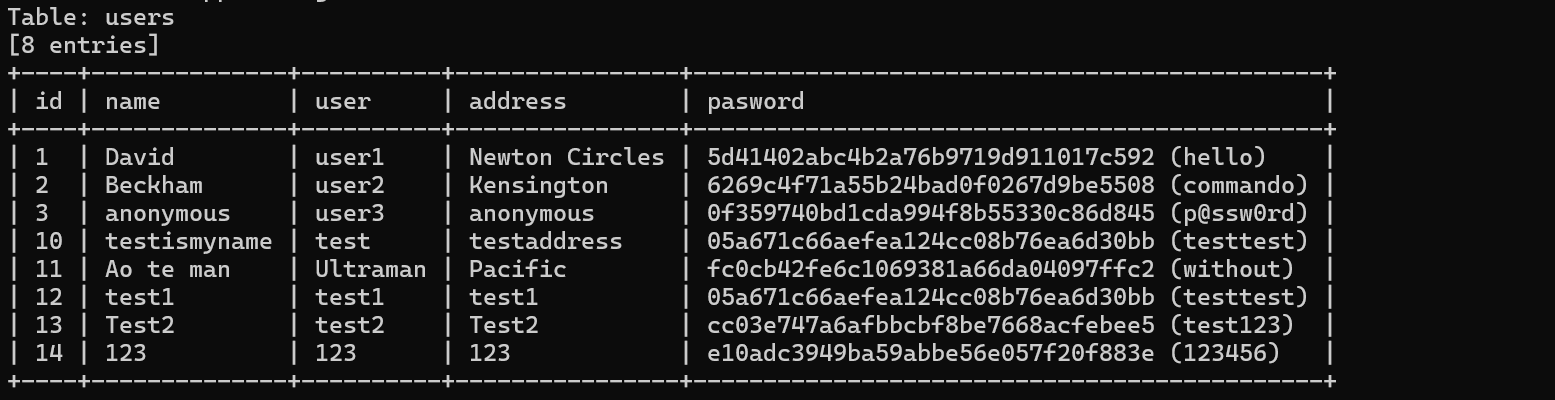
Task: Click the "user" column header
Action: click(x=342, y=101)
